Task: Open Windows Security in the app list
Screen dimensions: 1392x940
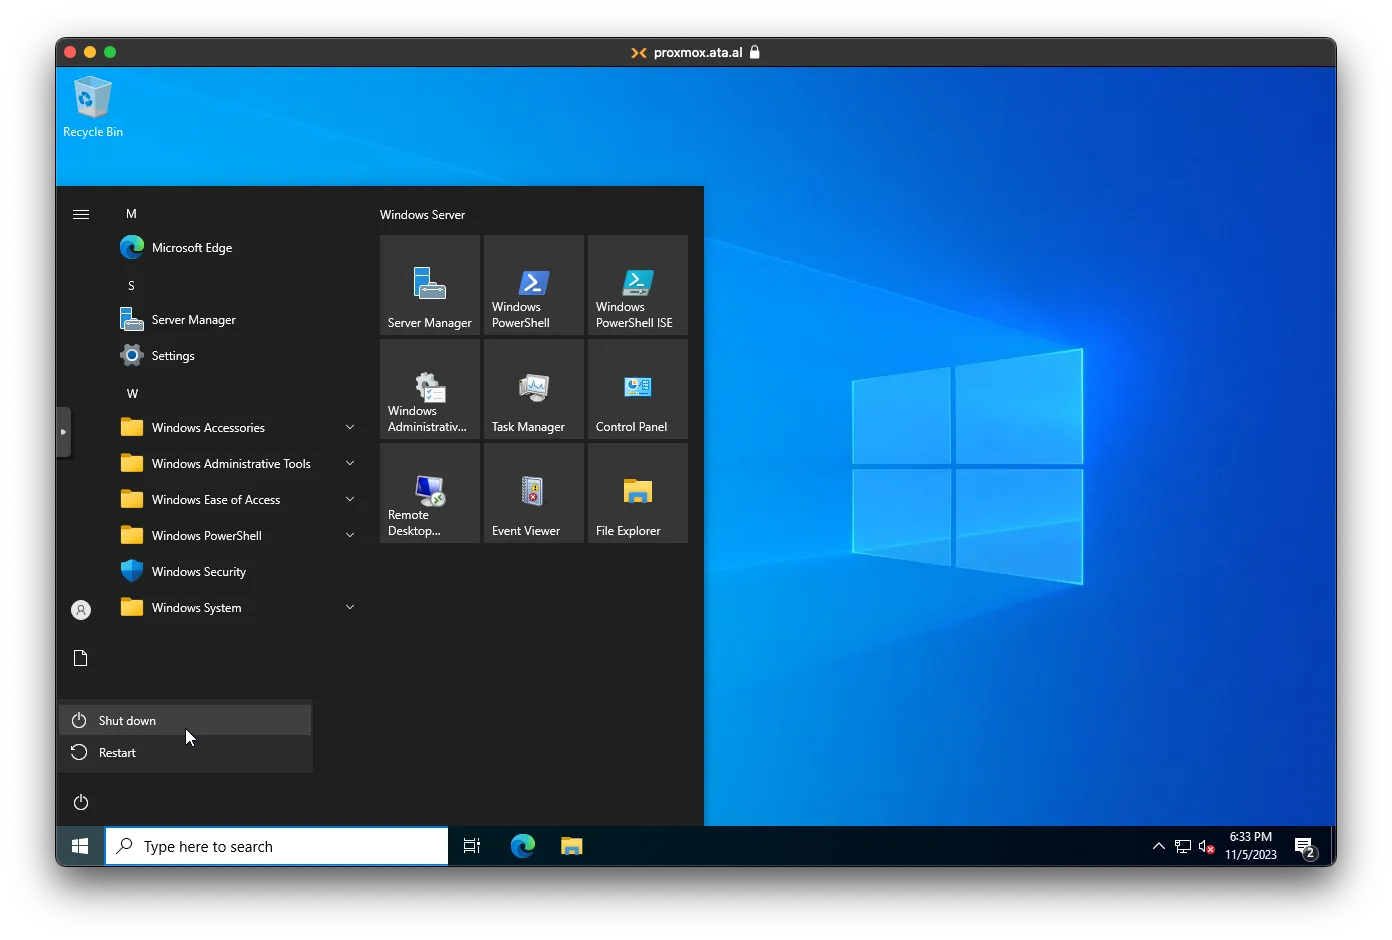Action: click(x=237, y=572)
